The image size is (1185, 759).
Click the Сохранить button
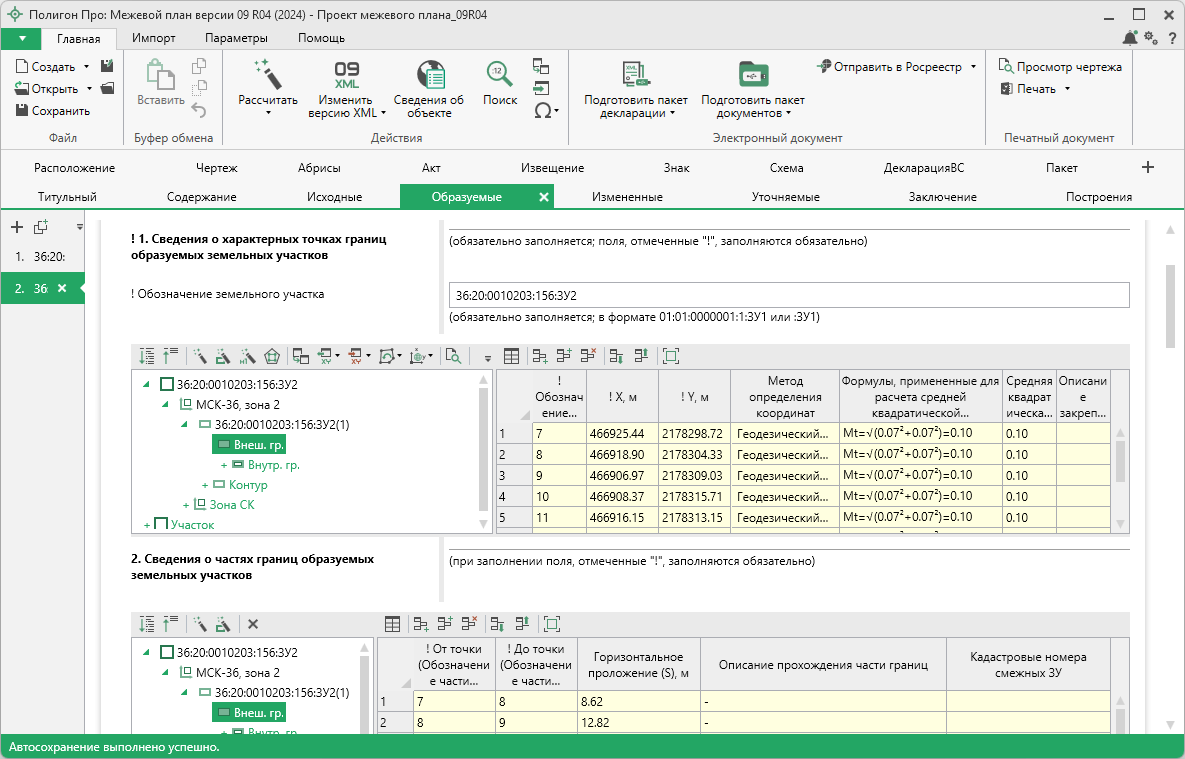pos(53,111)
